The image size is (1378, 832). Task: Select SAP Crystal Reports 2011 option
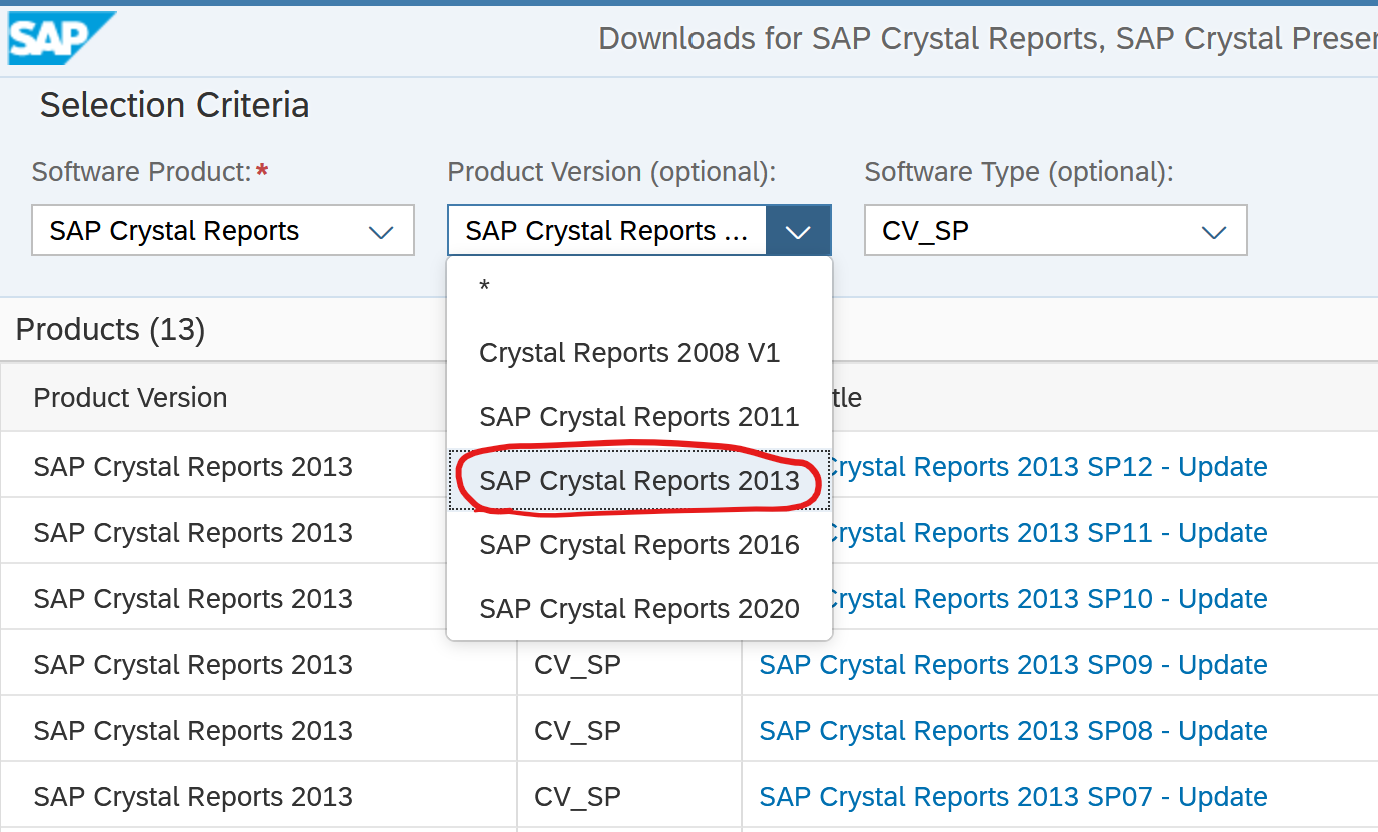click(639, 417)
